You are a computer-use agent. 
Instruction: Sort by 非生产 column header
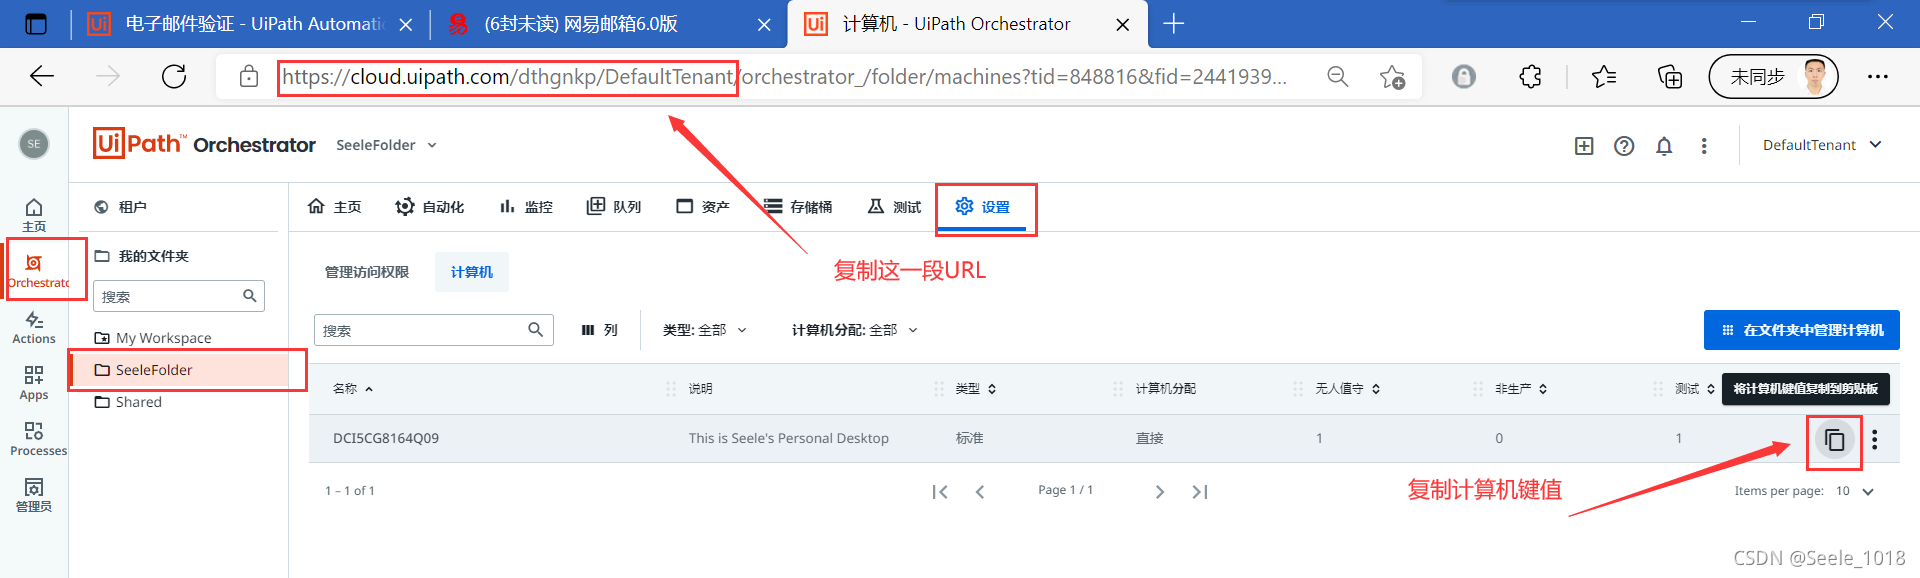point(1522,389)
